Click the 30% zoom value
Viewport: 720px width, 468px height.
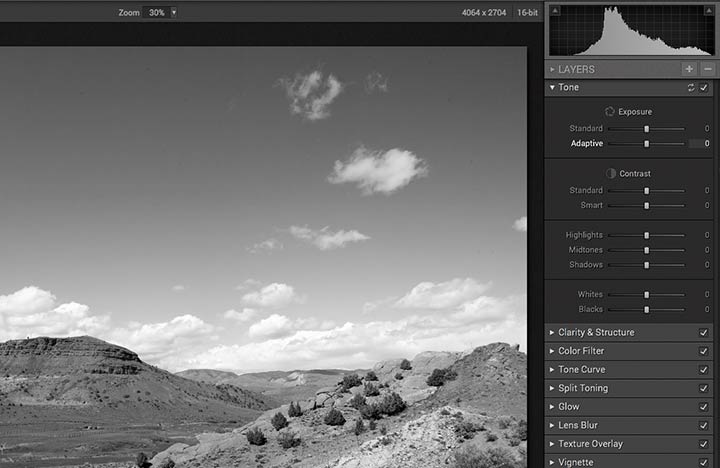pos(156,12)
